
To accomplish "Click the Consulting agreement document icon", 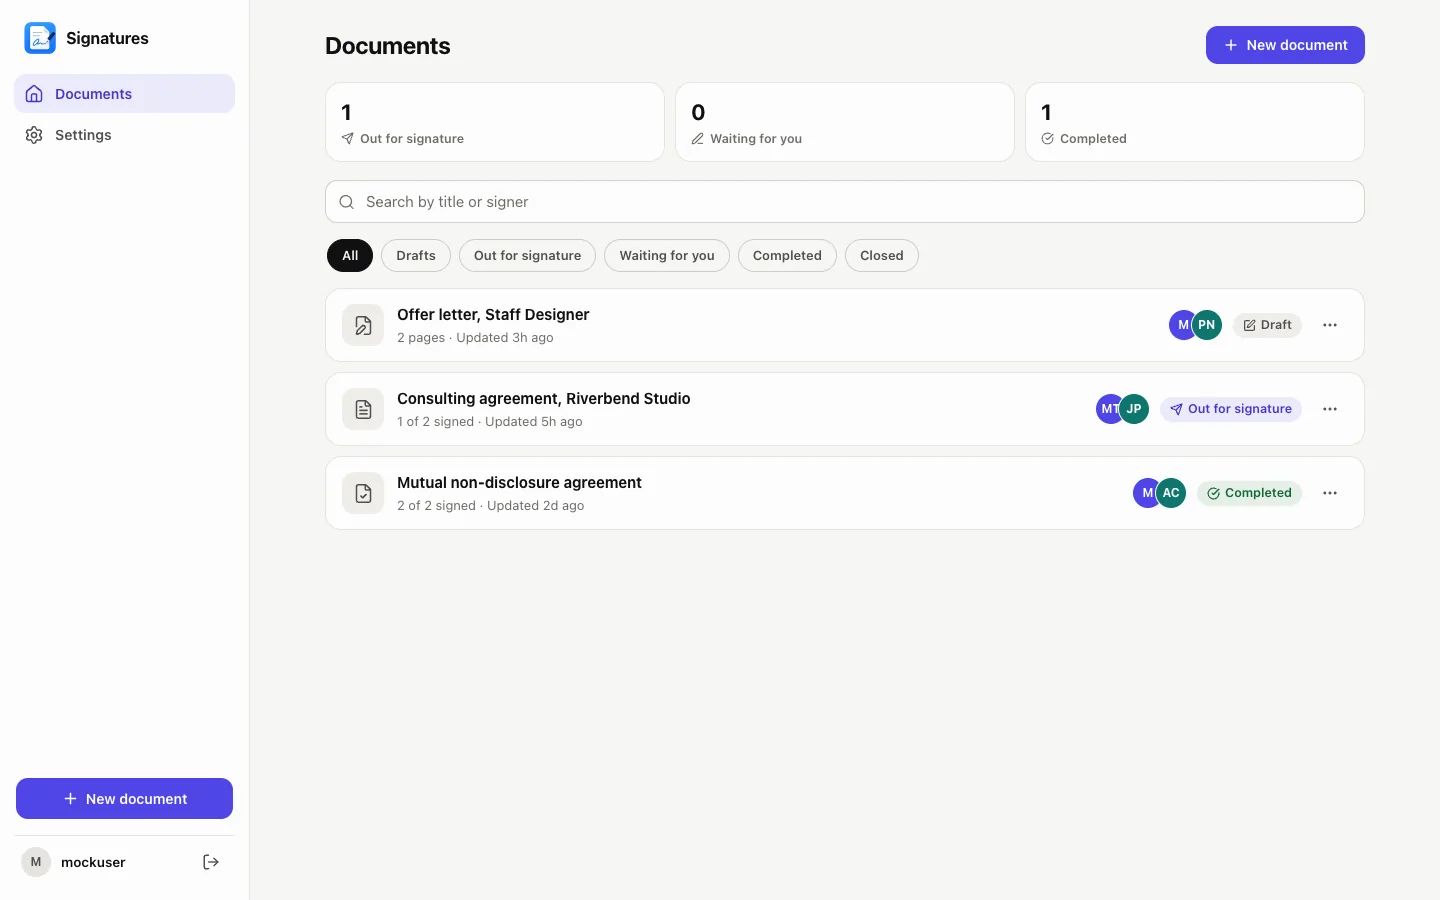I will tap(363, 409).
